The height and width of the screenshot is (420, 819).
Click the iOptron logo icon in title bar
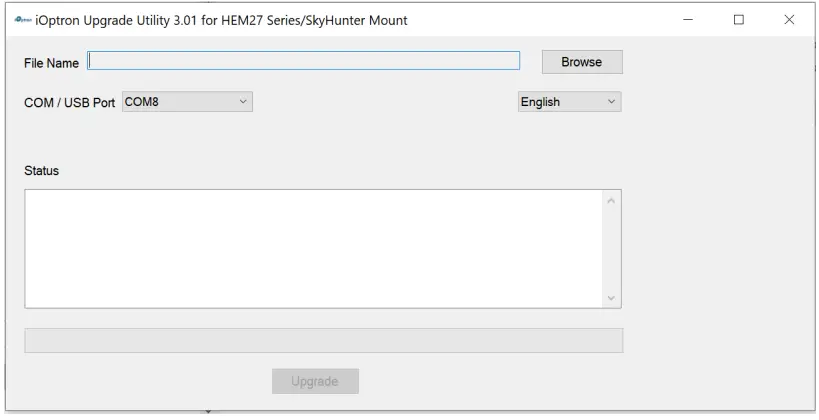coord(22,20)
